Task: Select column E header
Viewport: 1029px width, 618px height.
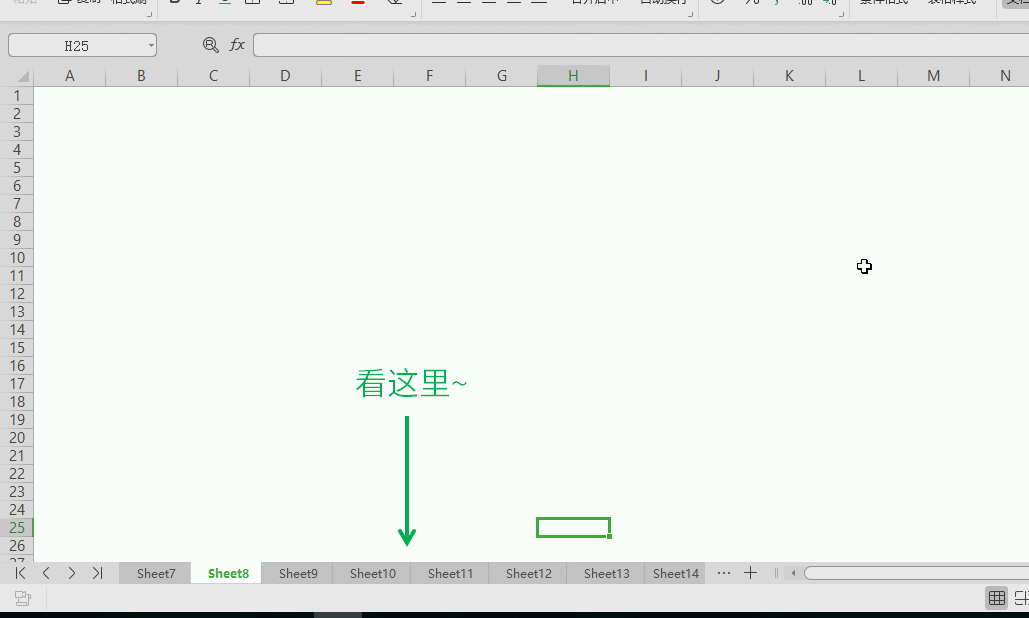Action: point(358,76)
